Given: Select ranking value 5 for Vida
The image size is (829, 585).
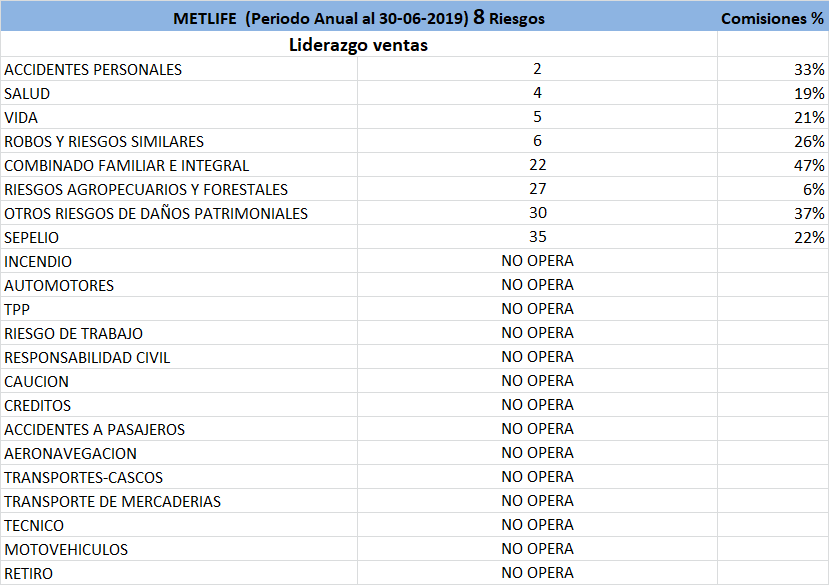Looking at the screenshot, I should click(537, 116).
